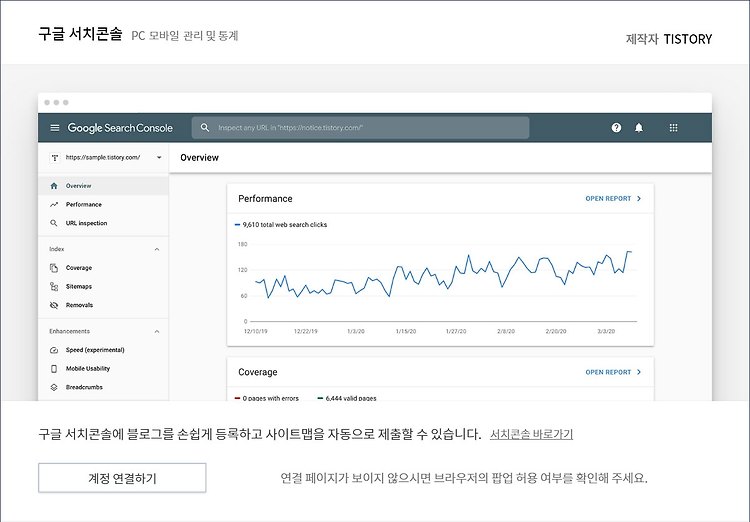This screenshot has width=750, height=522.
Task: Click the Speed gauge icon
Action: pyautogui.click(x=54, y=350)
